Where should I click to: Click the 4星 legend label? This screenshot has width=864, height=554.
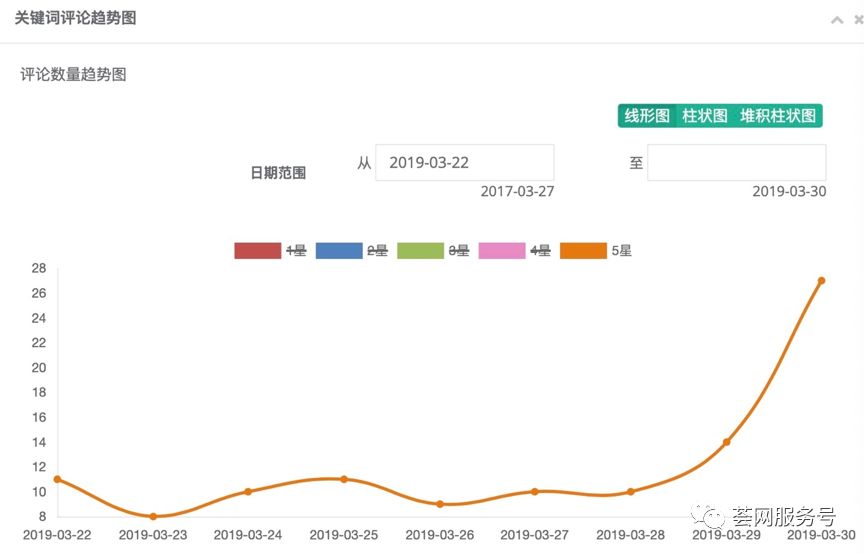(541, 251)
